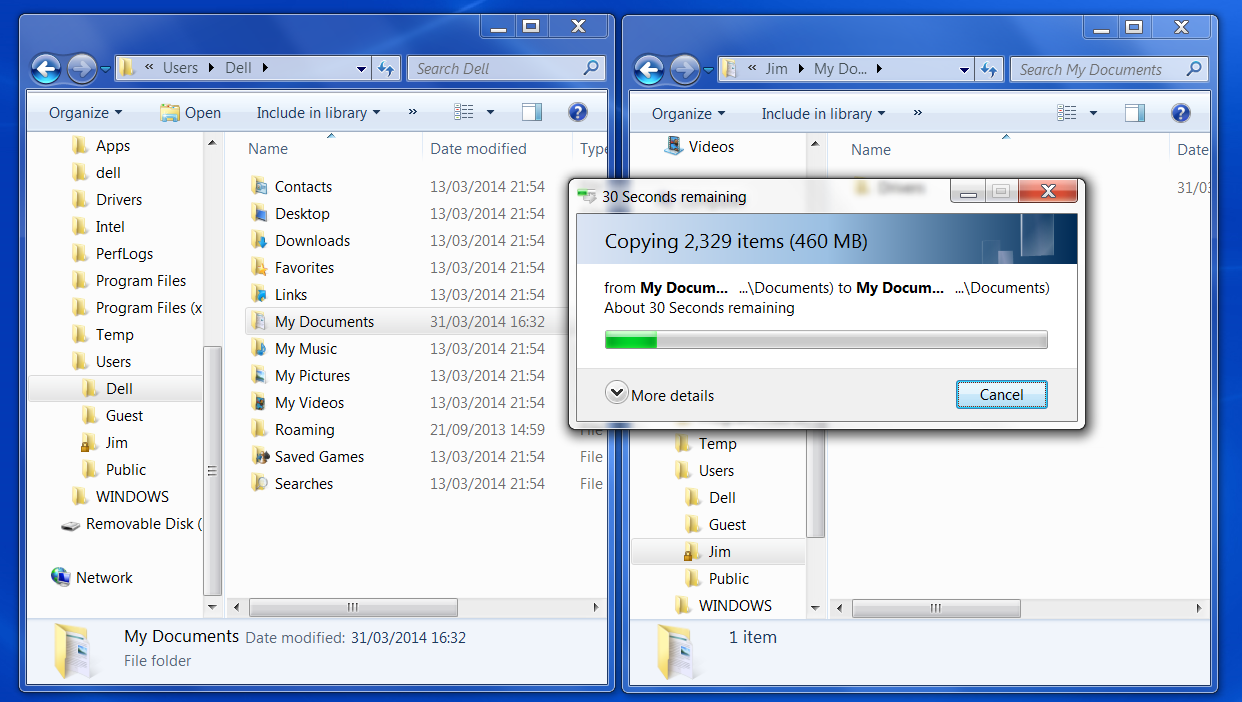The width and height of the screenshot is (1242, 702).
Task: Click Open in Dell window toolbar
Action: point(191,113)
